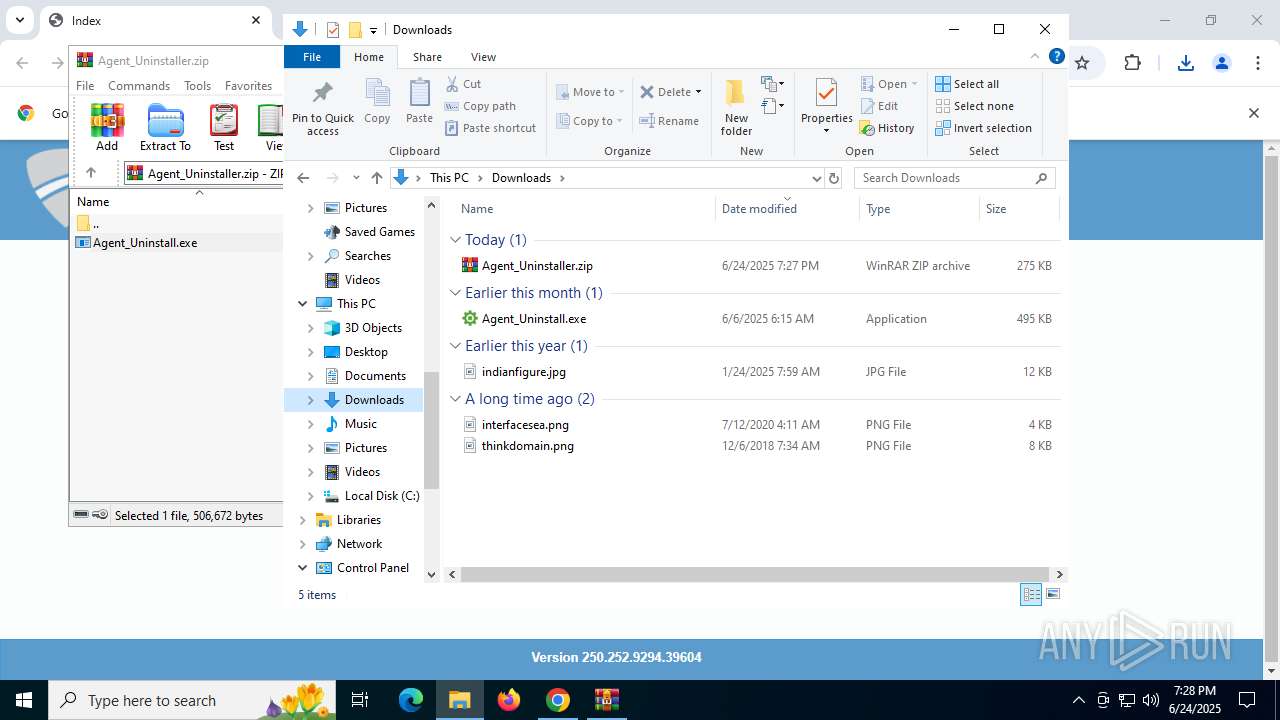
Task: Go back in File Explorer
Action: click(x=303, y=178)
